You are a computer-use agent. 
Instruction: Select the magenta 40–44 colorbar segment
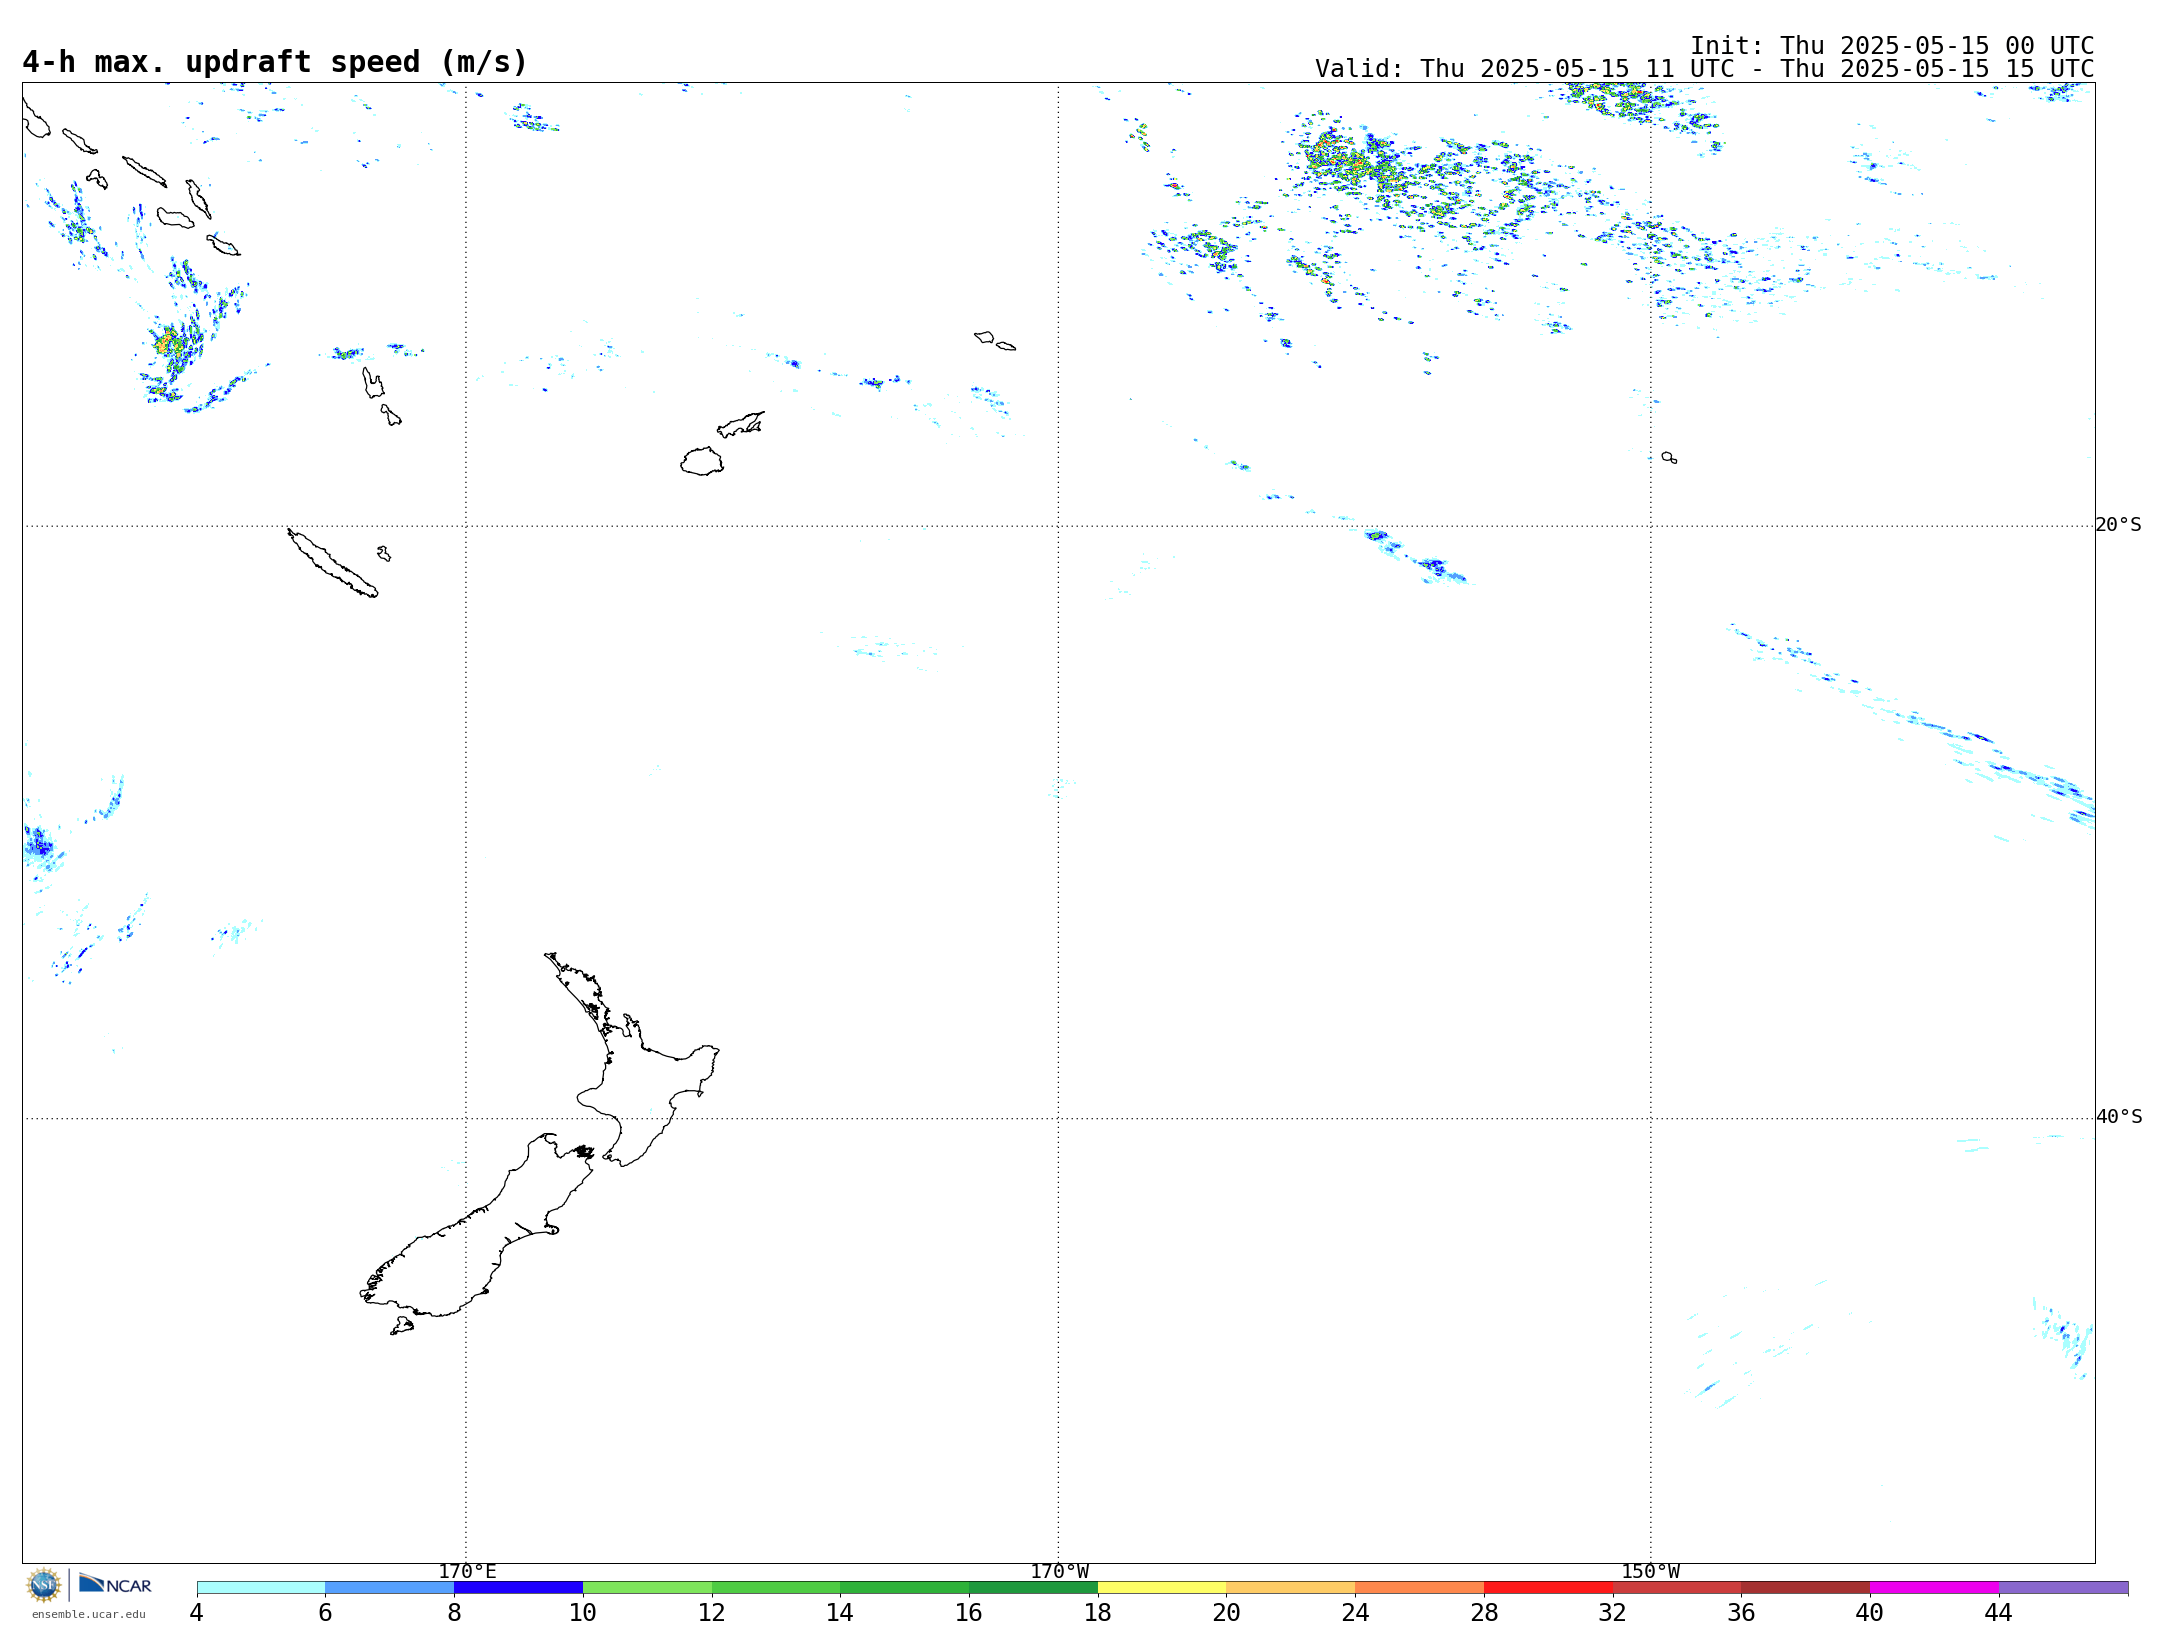1934,1587
